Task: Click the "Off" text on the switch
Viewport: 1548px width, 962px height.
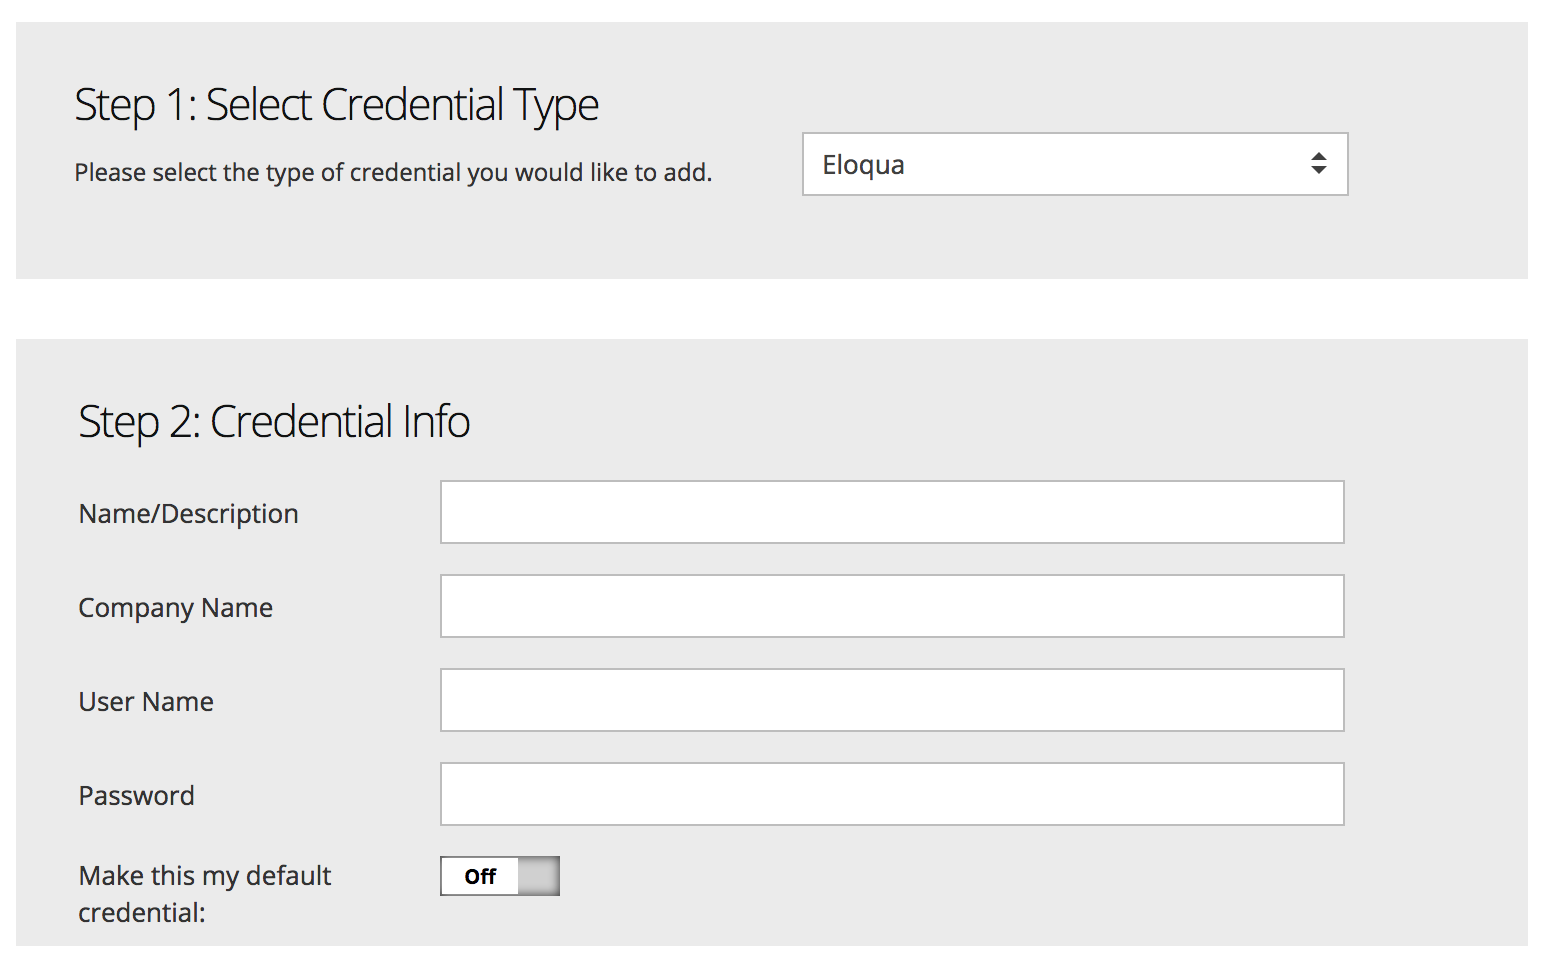Action: click(x=480, y=877)
